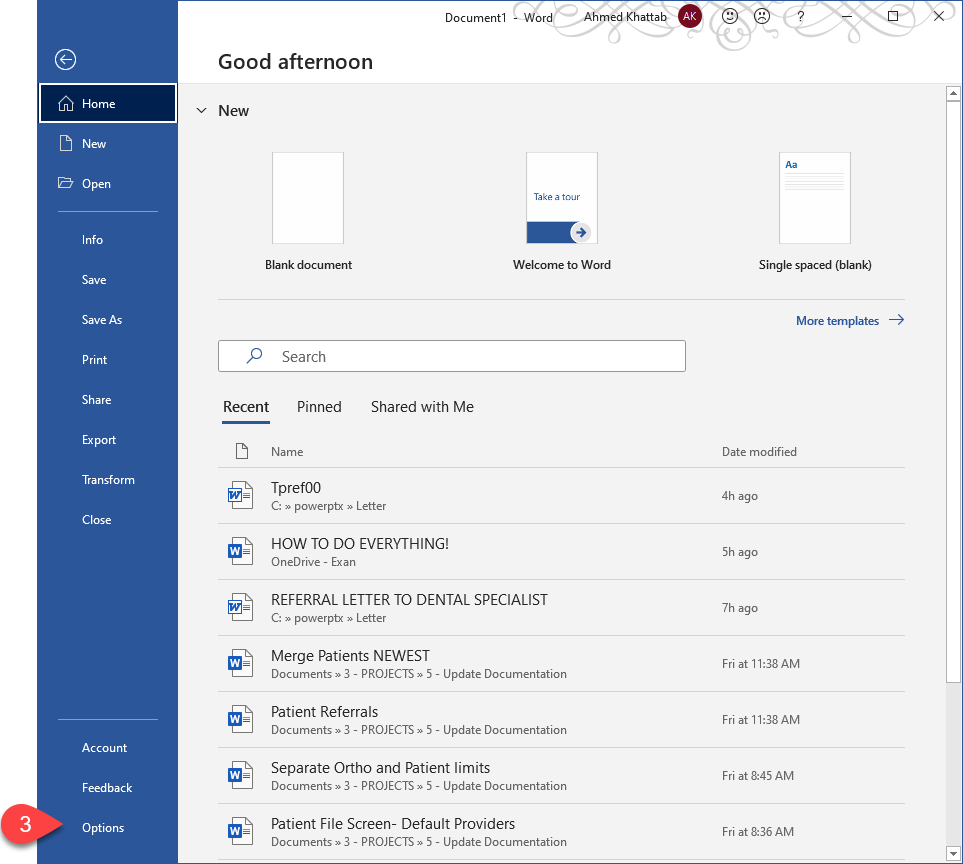Click the Word icon beside Tpref00
963x864 pixels.
pyautogui.click(x=240, y=495)
